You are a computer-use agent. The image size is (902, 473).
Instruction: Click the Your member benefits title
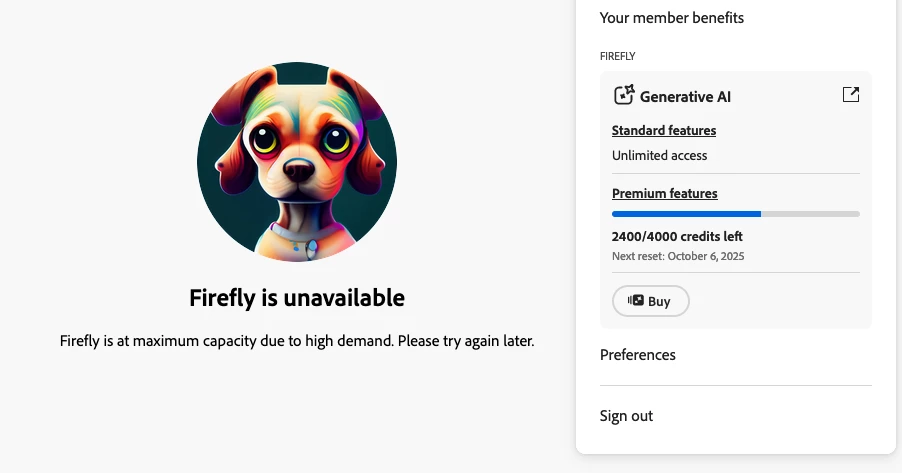click(671, 18)
